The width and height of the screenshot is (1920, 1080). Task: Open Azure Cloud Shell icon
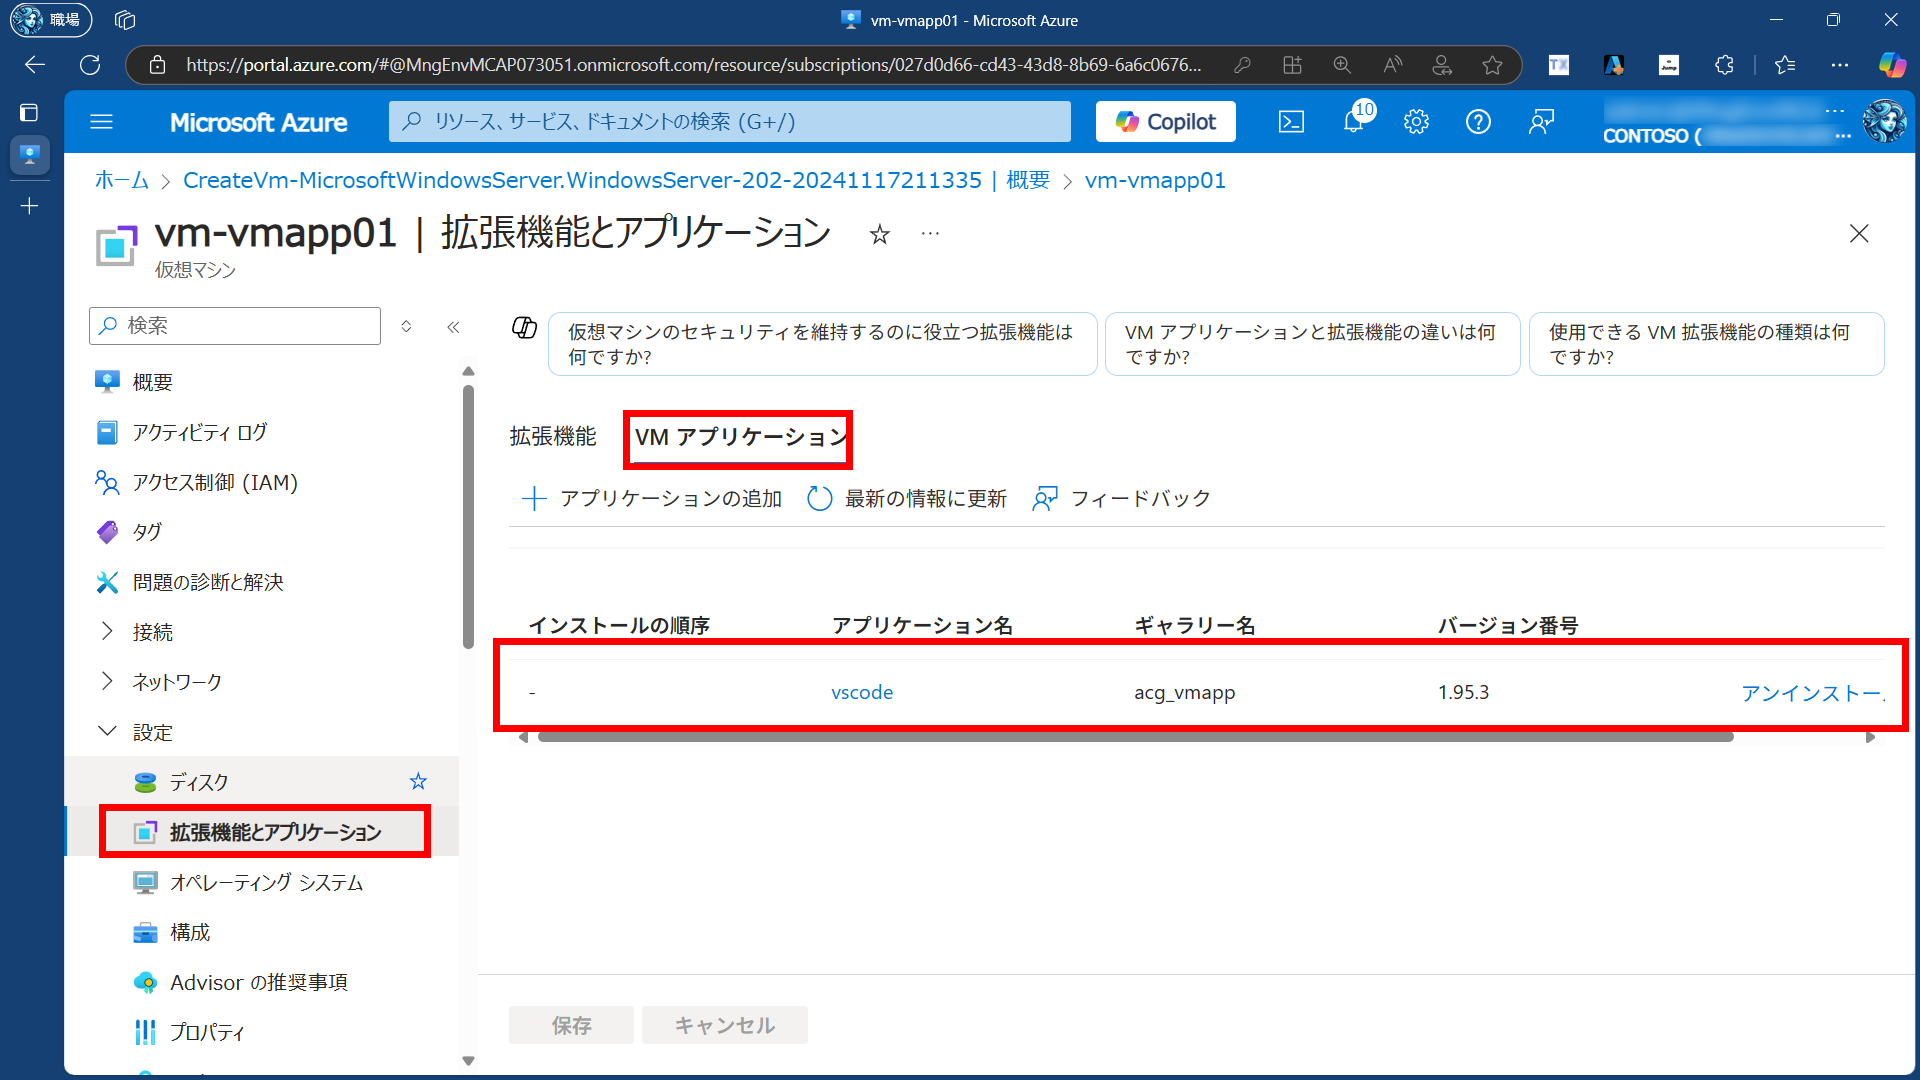click(1291, 122)
